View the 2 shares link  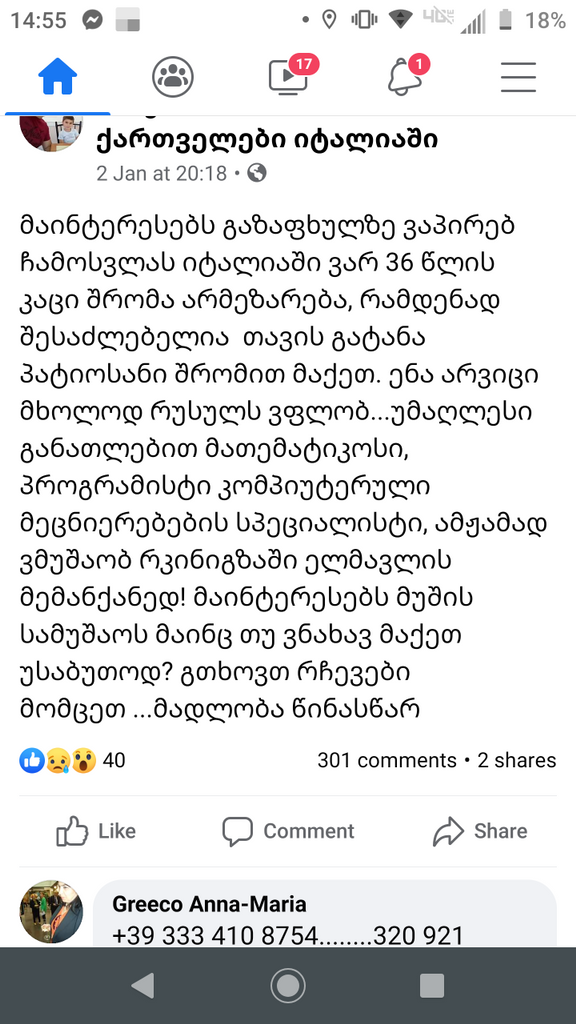pos(517,760)
